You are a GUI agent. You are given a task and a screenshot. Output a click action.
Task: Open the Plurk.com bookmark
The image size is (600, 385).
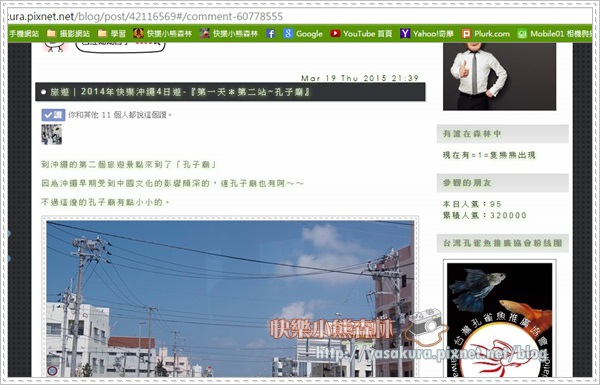point(486,34)
